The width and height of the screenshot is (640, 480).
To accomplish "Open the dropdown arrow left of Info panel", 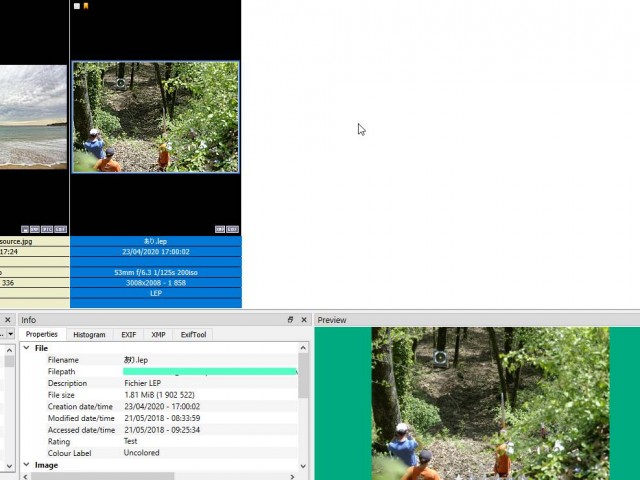I will click(x=11, y=334).
